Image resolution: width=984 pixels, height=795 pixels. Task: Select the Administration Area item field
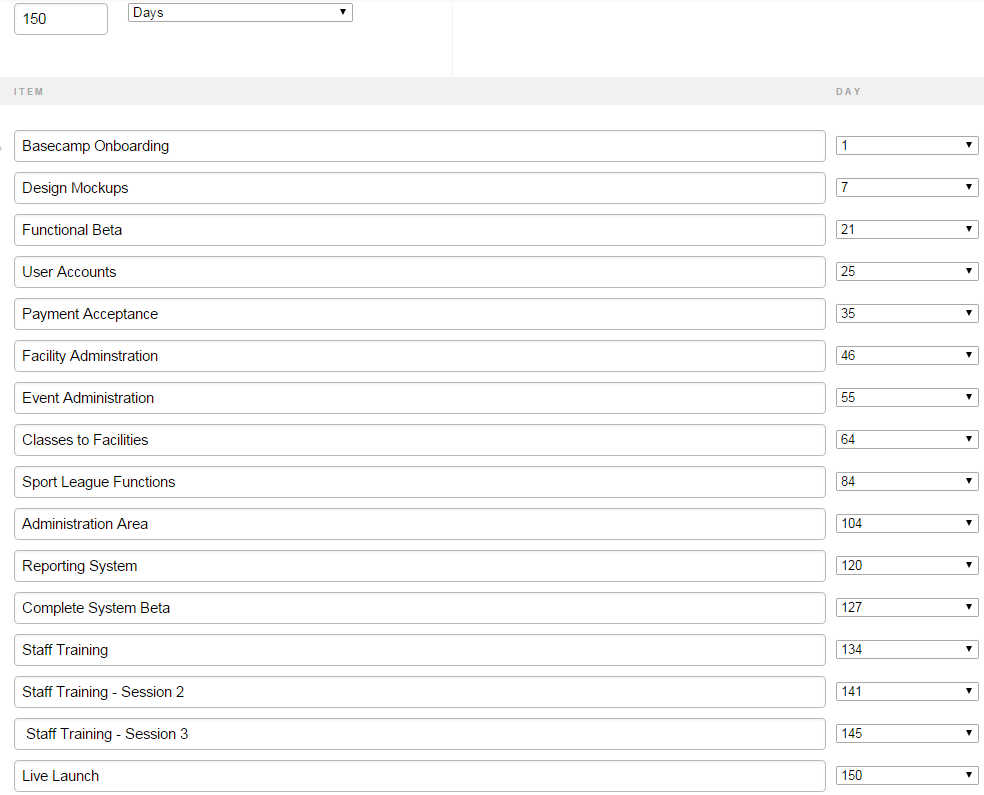(420, 524)
